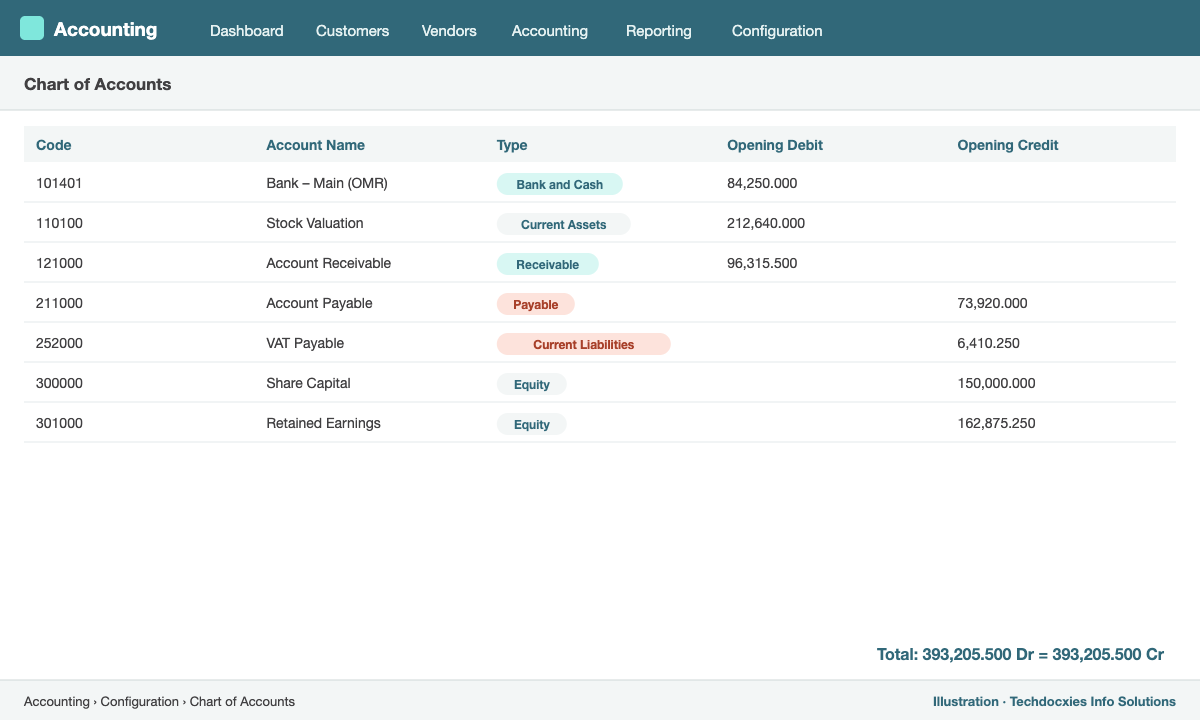Open the Configuration menu
Screen dimensions: 1200x720
(x=777, y=31)
